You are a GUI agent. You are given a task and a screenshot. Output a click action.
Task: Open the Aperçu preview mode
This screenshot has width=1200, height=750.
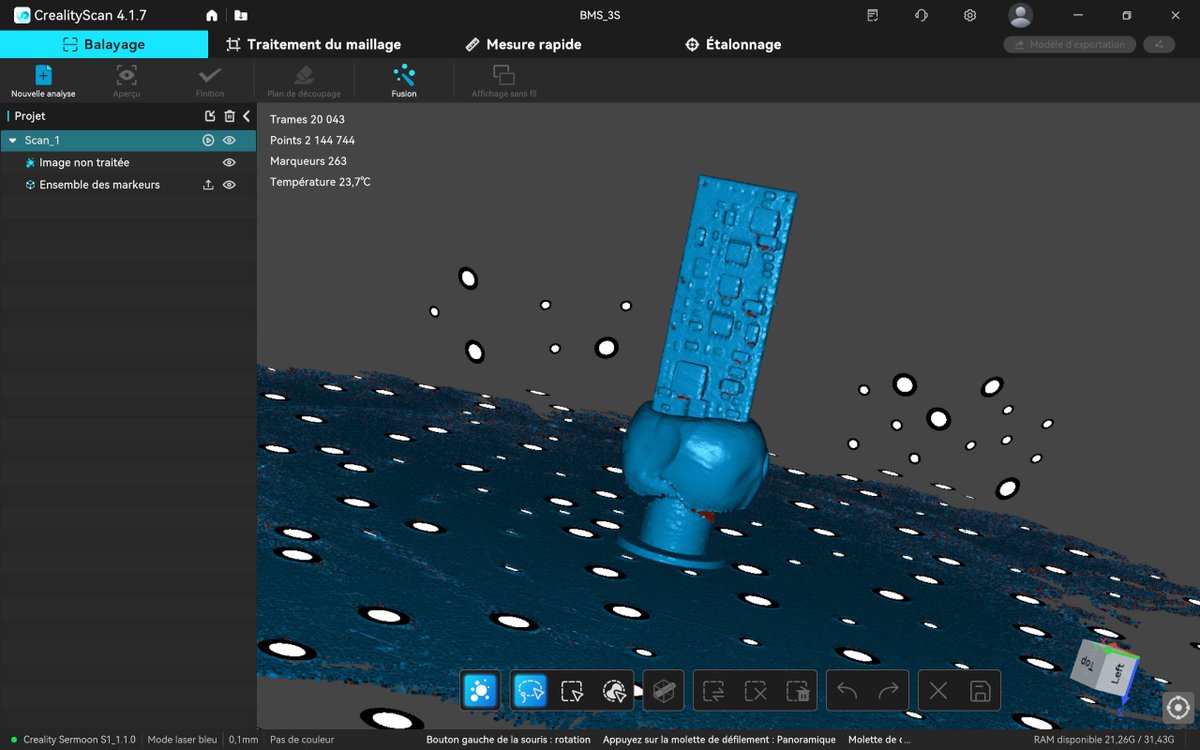coord(126,78)
